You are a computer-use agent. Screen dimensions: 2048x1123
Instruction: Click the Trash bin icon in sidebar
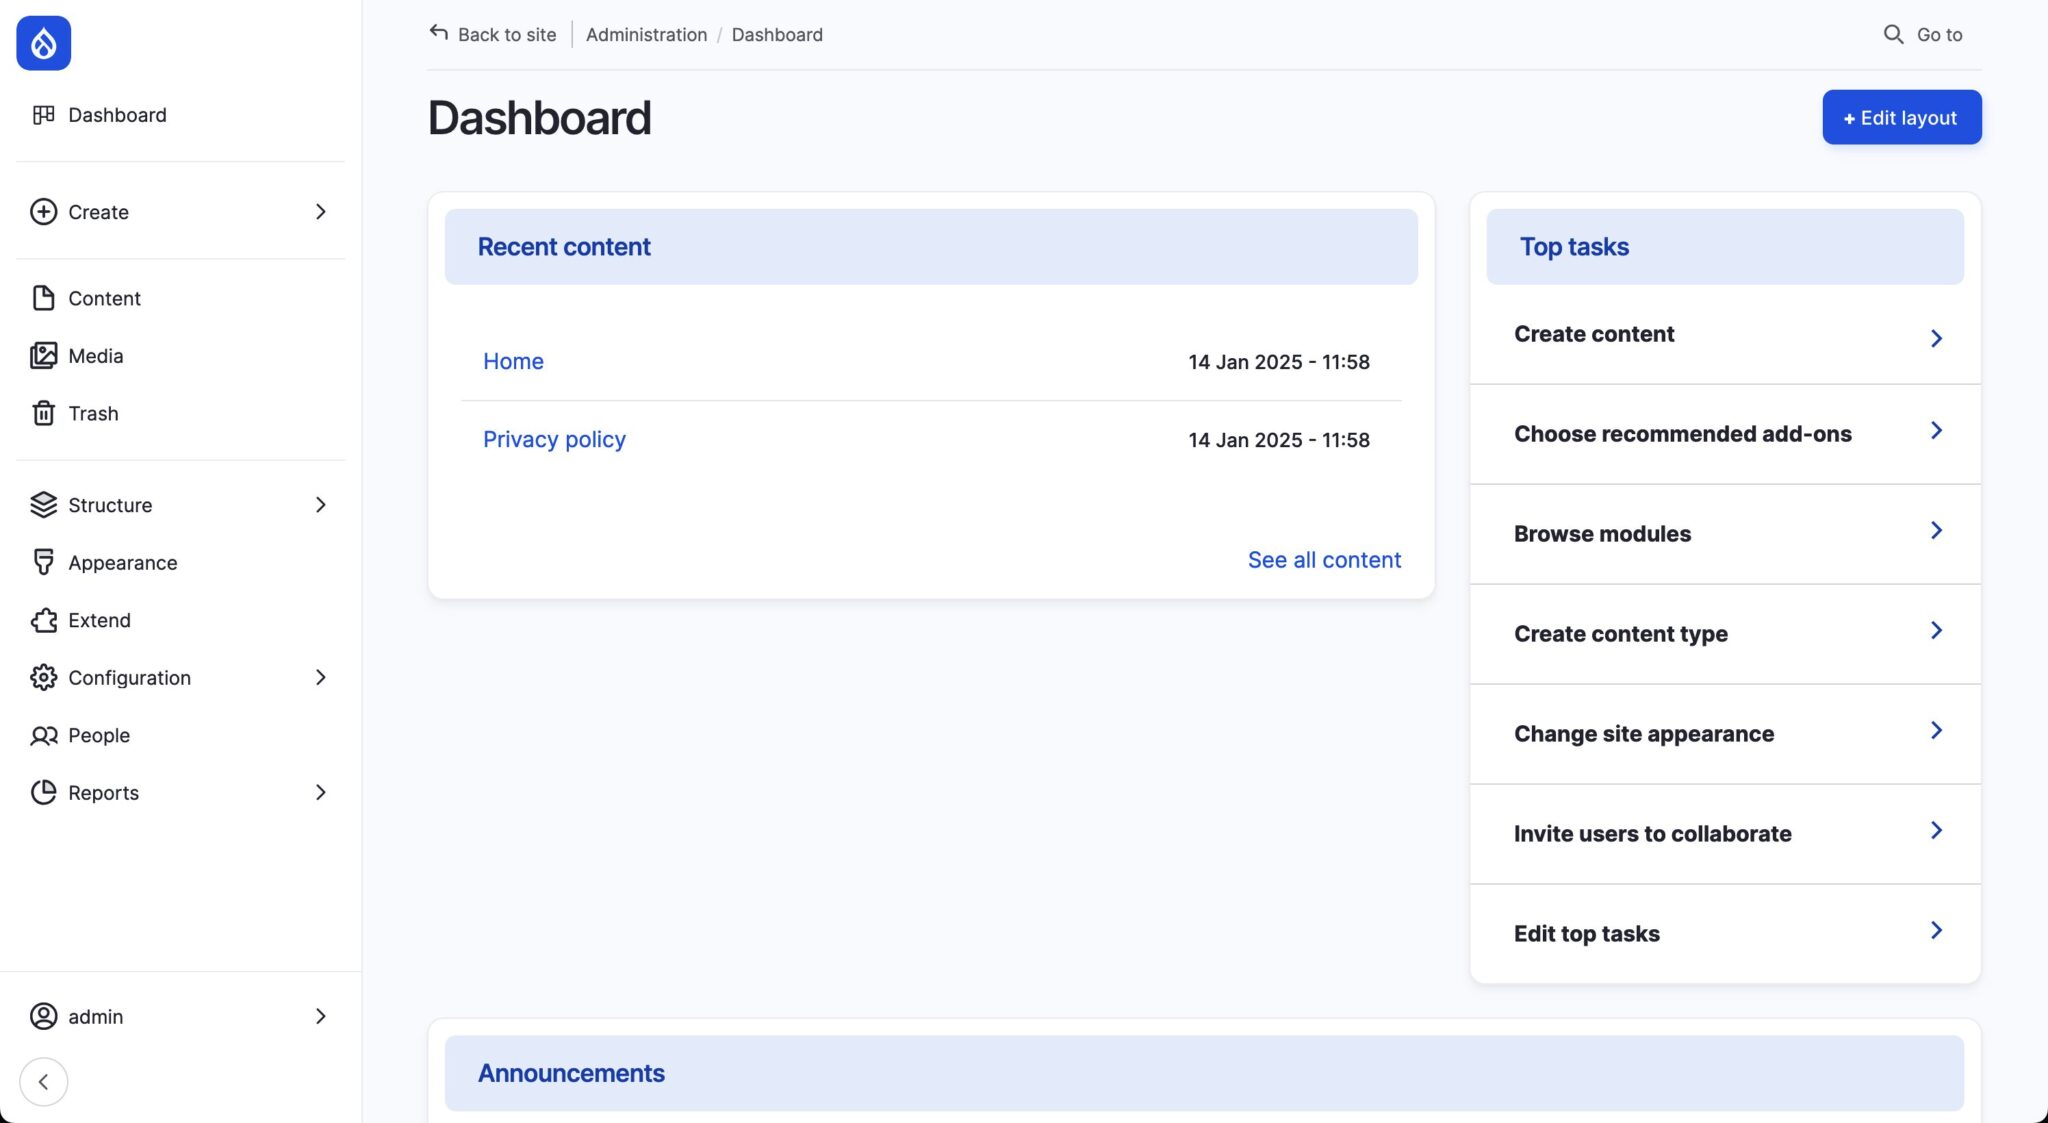pos(43,413)
